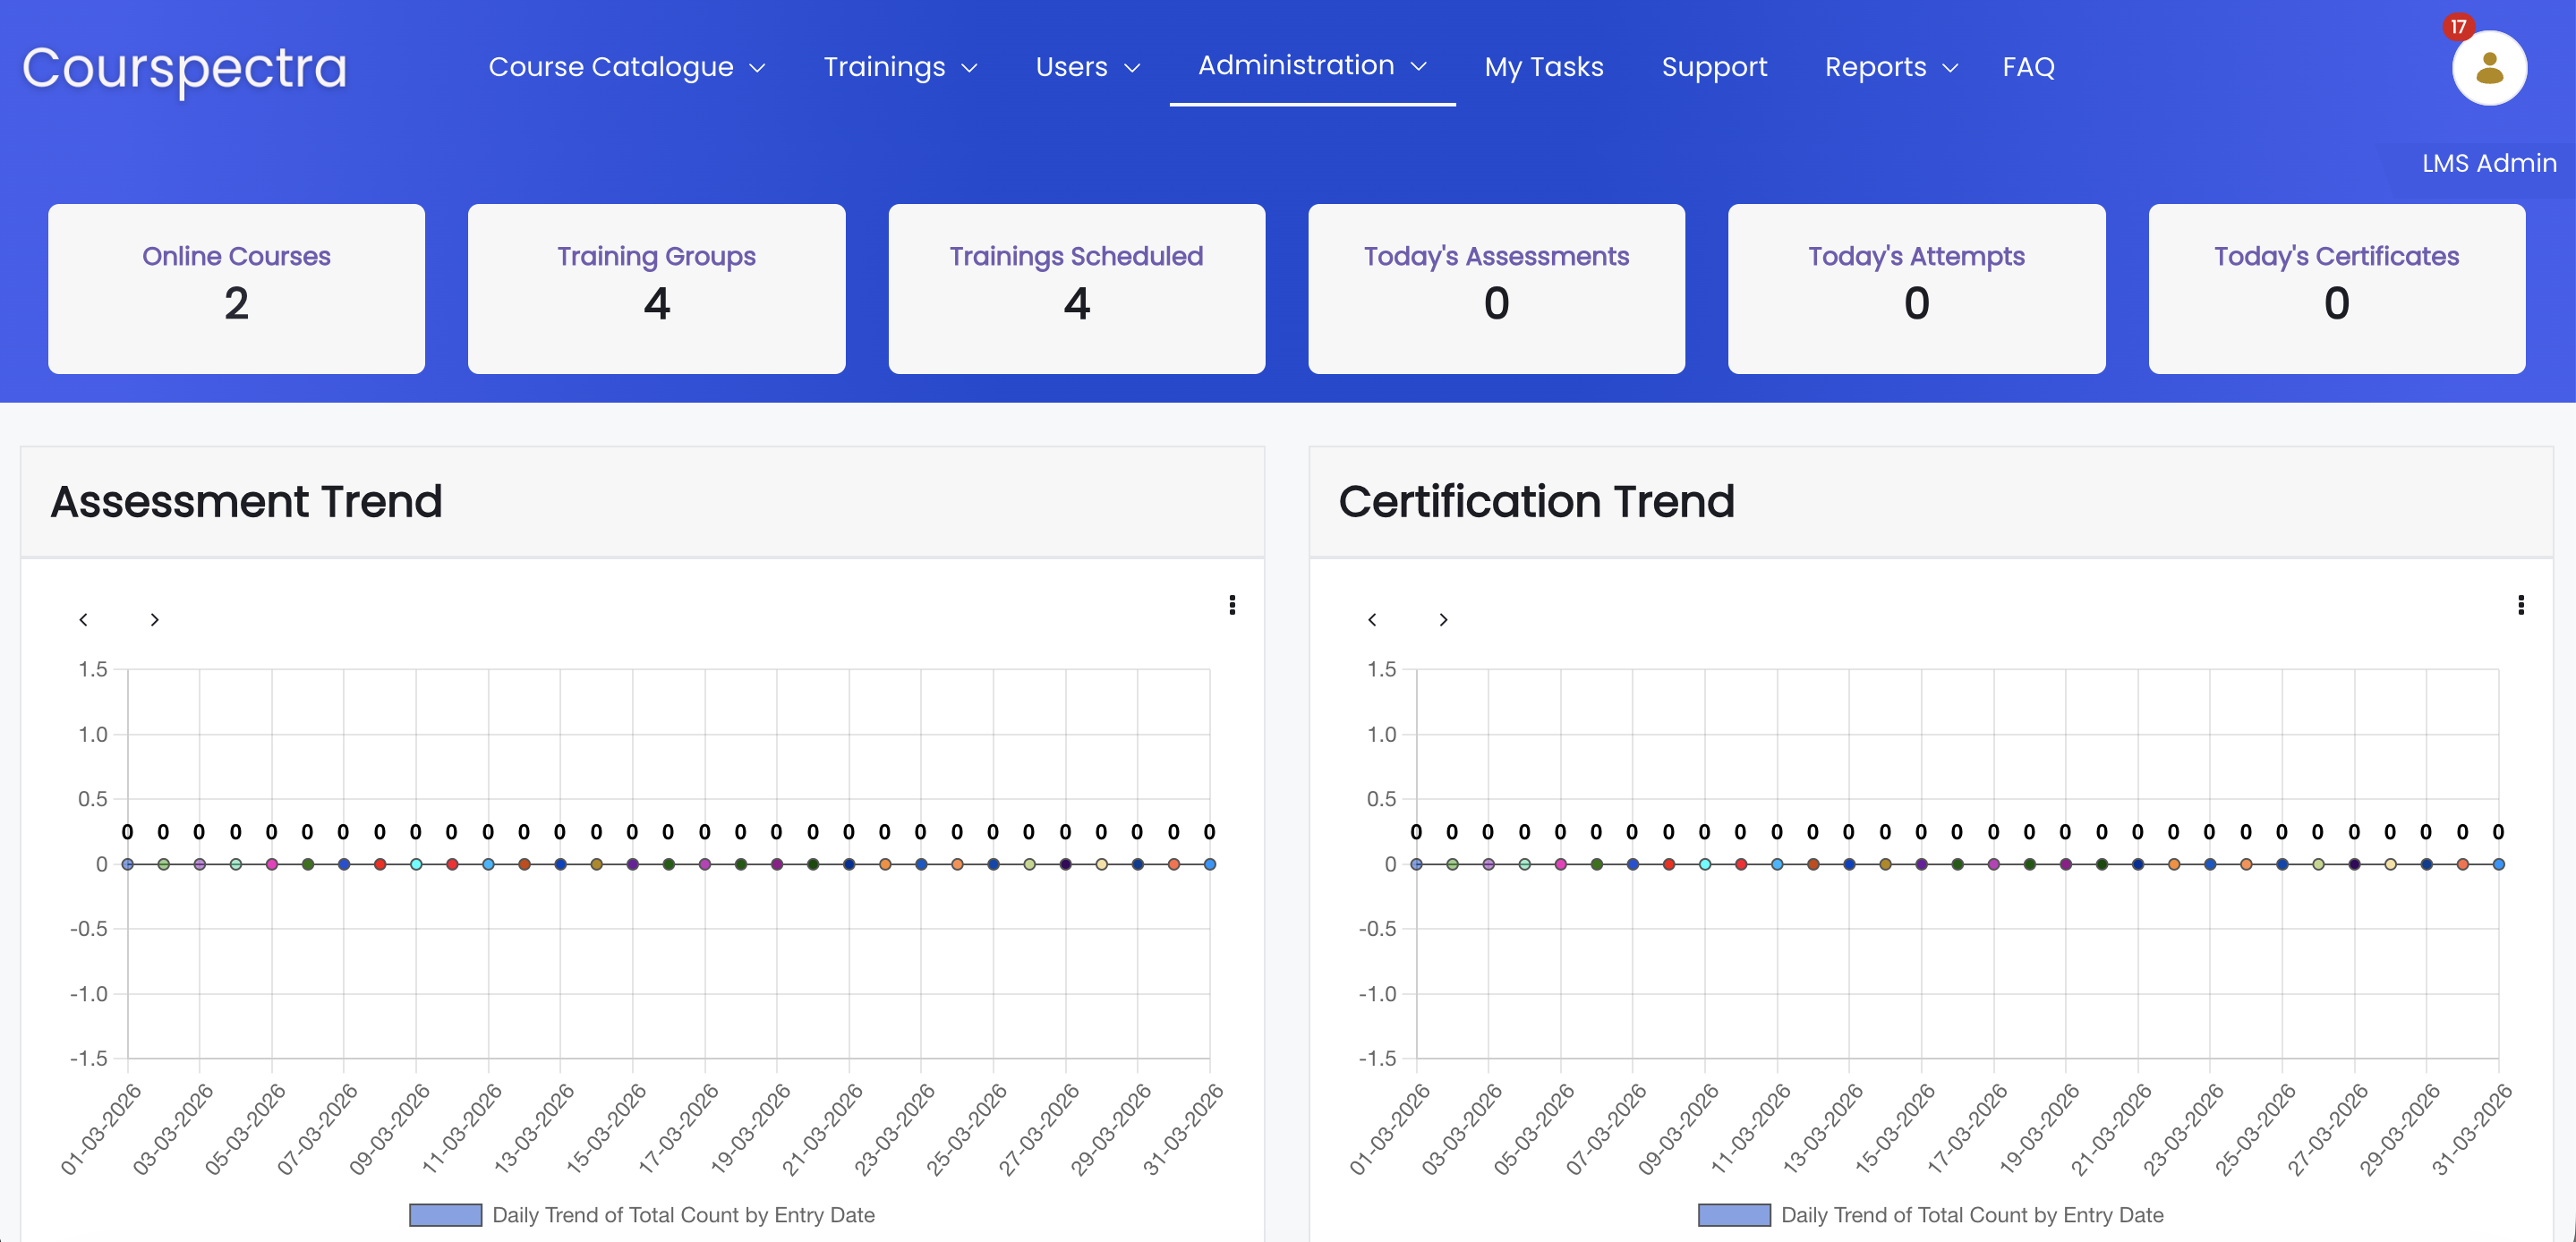Go to My Tasks
The width and height of the screenshot is (2576, 1242).
click(1543, 67)
